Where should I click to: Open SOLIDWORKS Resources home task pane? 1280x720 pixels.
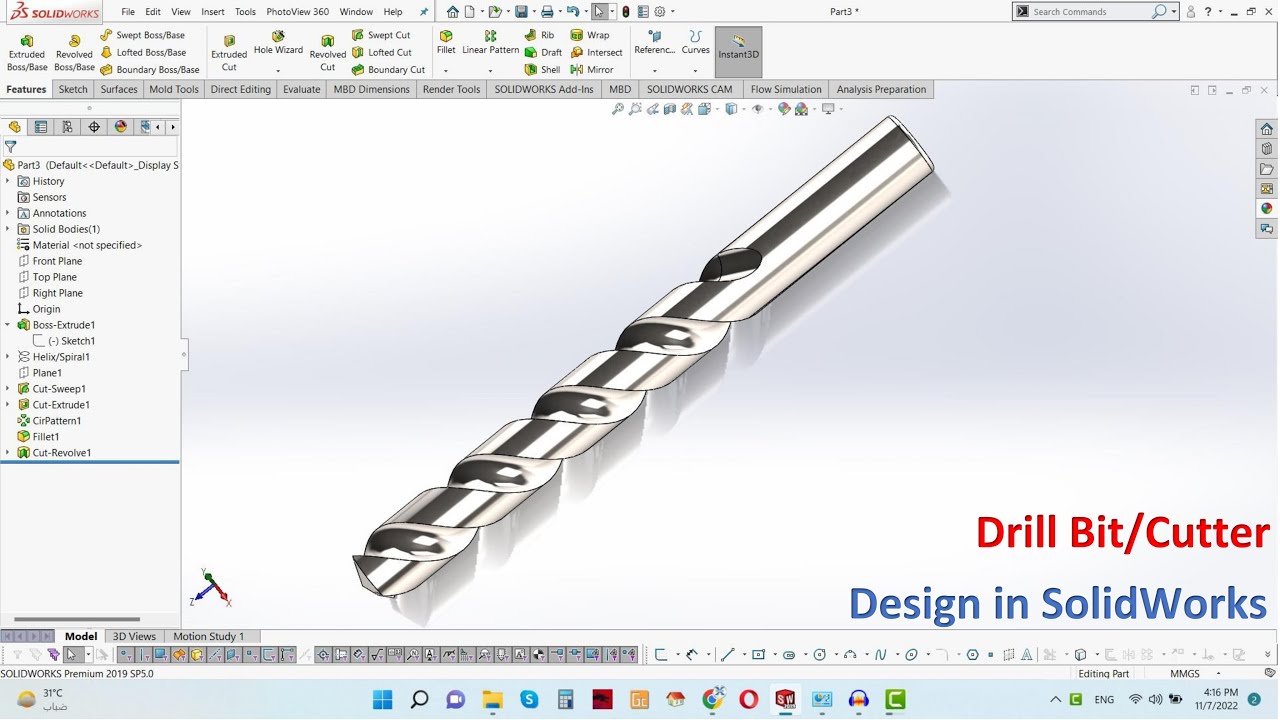pos(1267,129)
